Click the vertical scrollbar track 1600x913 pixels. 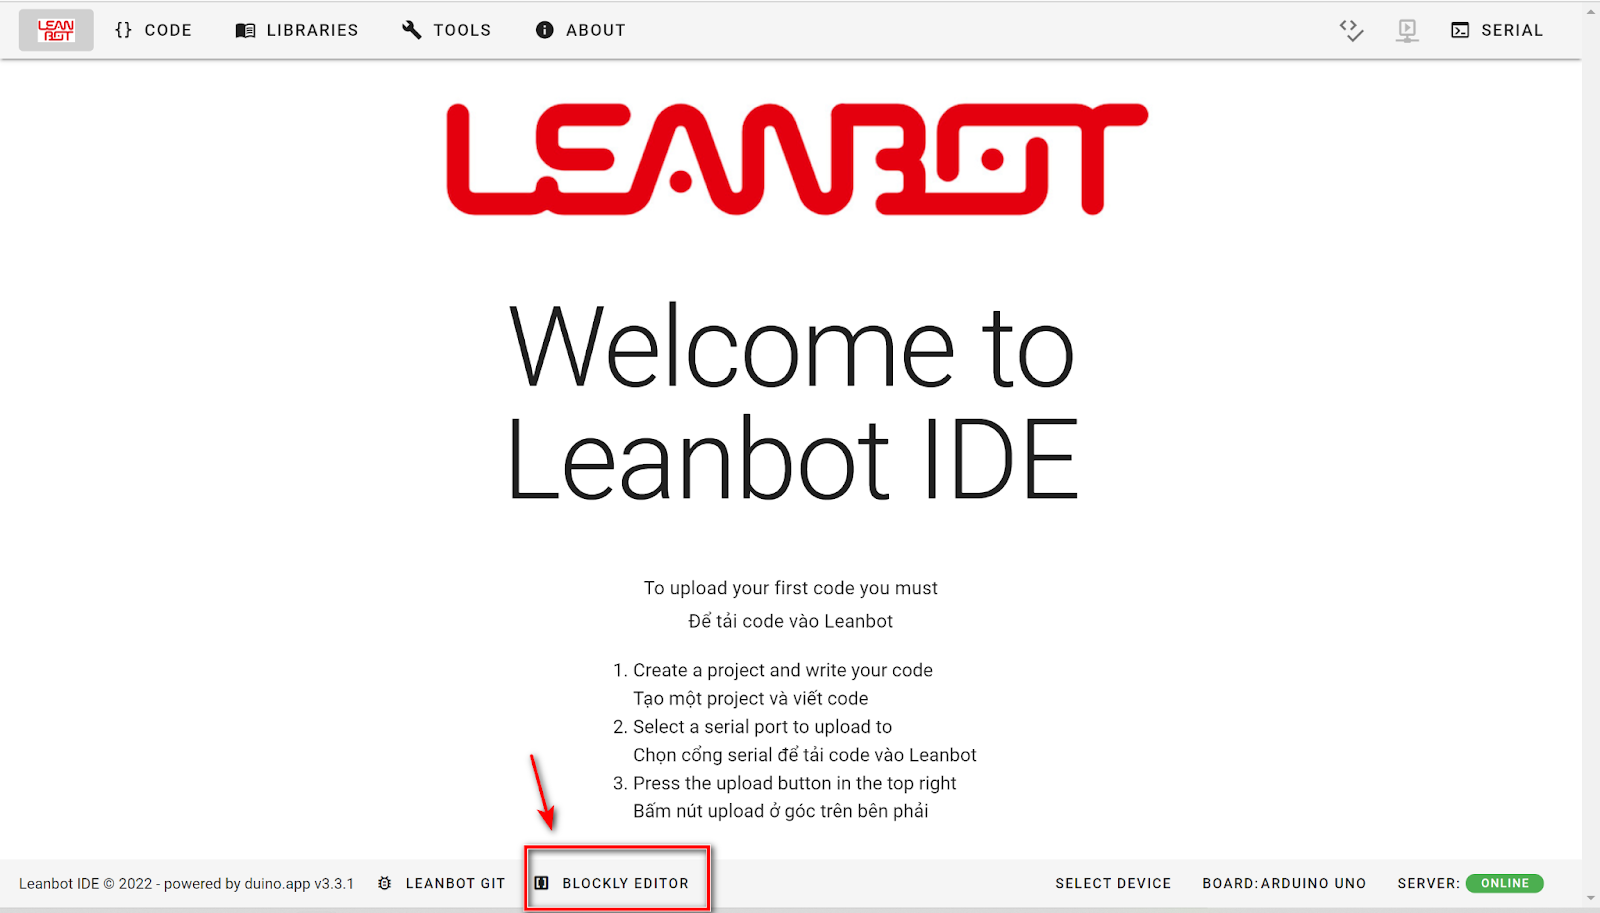click(1591, 456)
